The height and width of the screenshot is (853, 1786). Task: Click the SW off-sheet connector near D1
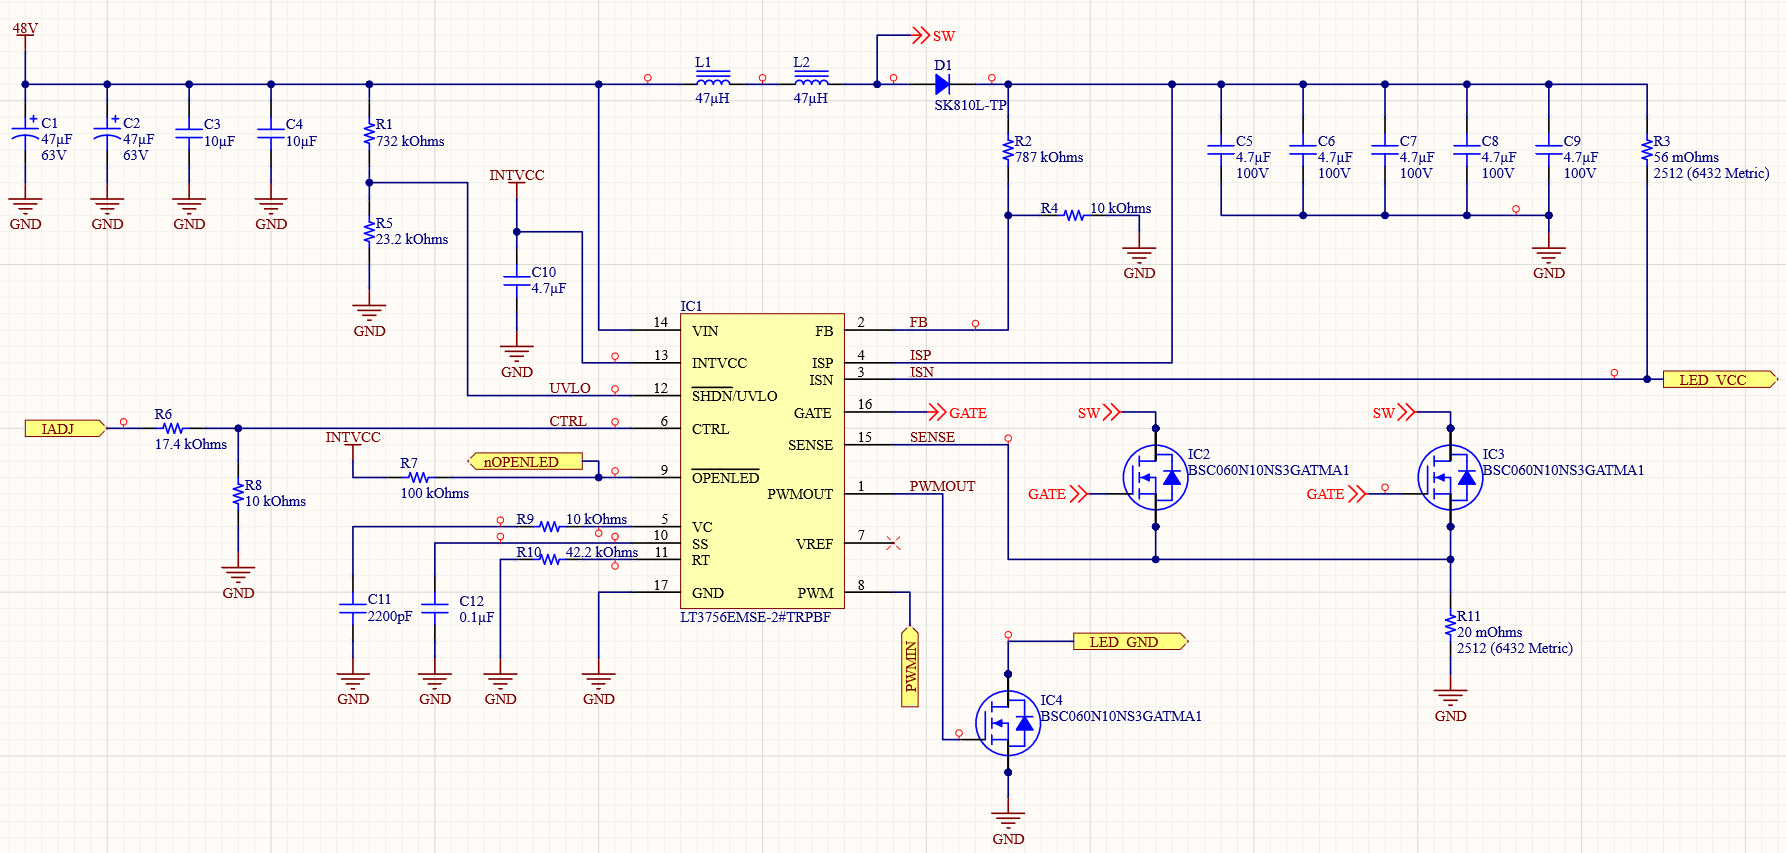(933, 36)
